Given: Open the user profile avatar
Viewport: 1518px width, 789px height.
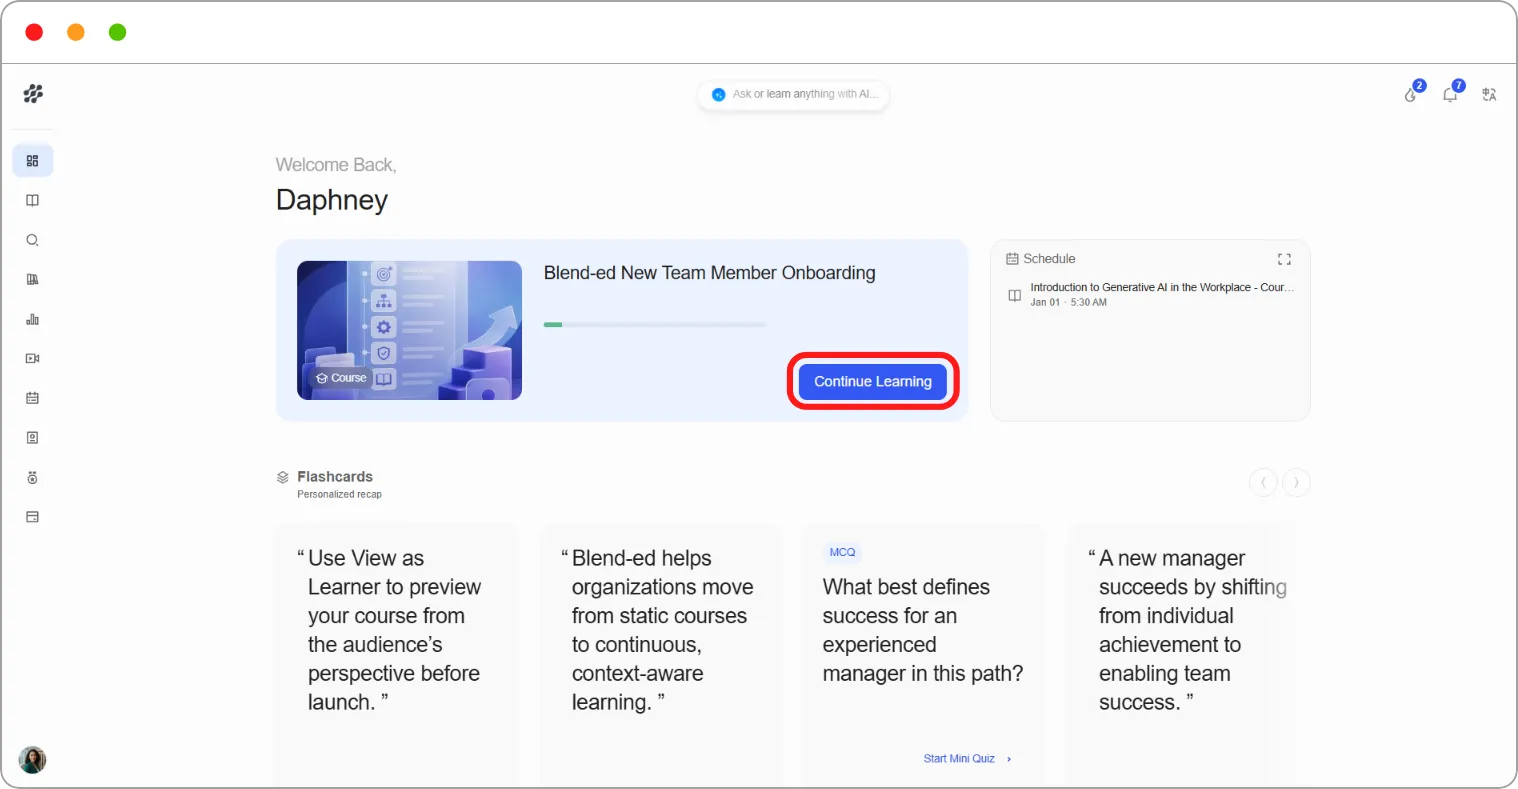Looking at the screenshot, I should tap(32, 760).
